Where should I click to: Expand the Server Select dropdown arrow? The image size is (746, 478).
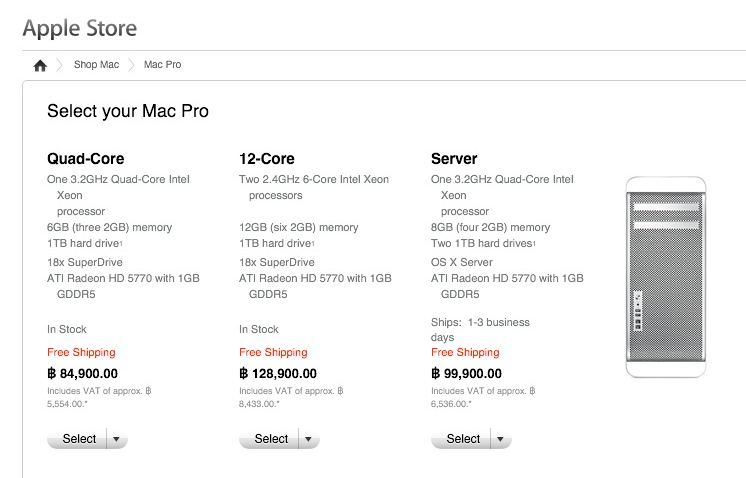click(x=501, y=439)
